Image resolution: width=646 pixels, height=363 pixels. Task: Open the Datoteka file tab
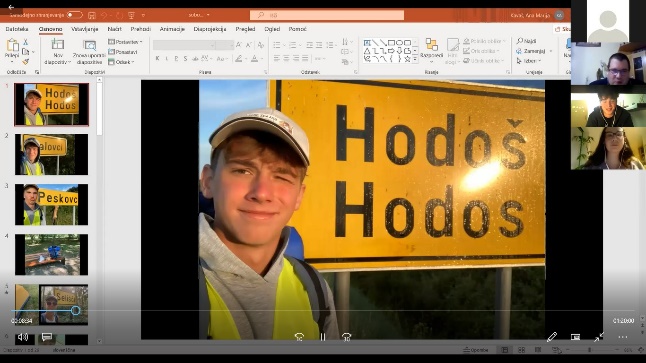[17, 29]
